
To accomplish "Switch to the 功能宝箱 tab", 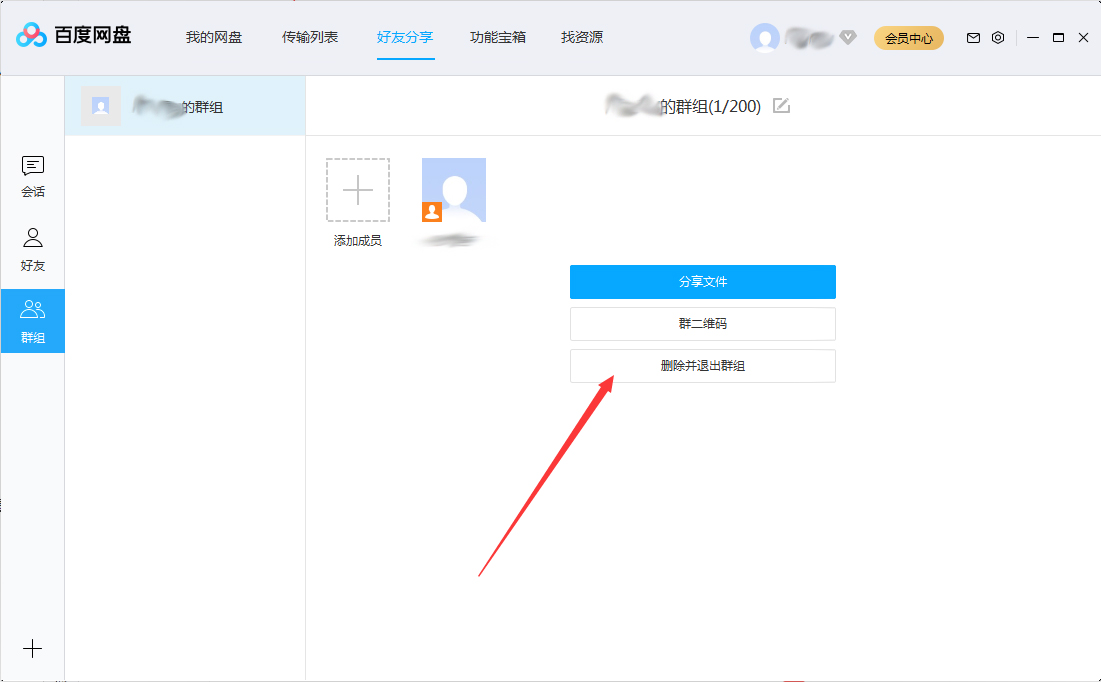I will pos(497,37).
